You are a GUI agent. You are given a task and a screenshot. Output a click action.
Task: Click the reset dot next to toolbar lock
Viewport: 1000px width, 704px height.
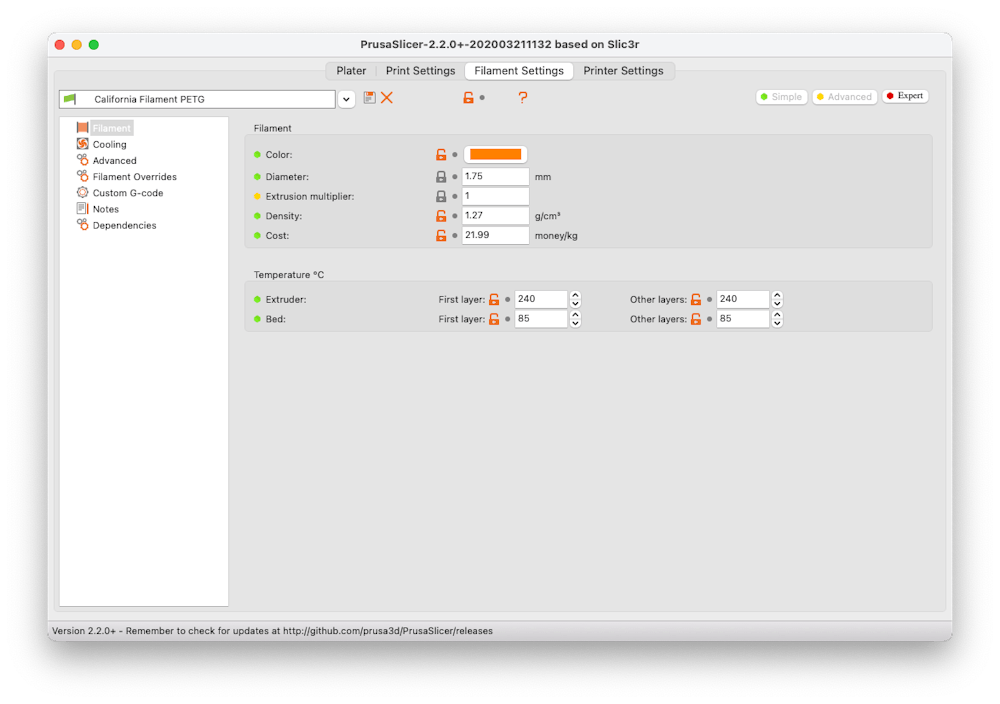point(482,98)
